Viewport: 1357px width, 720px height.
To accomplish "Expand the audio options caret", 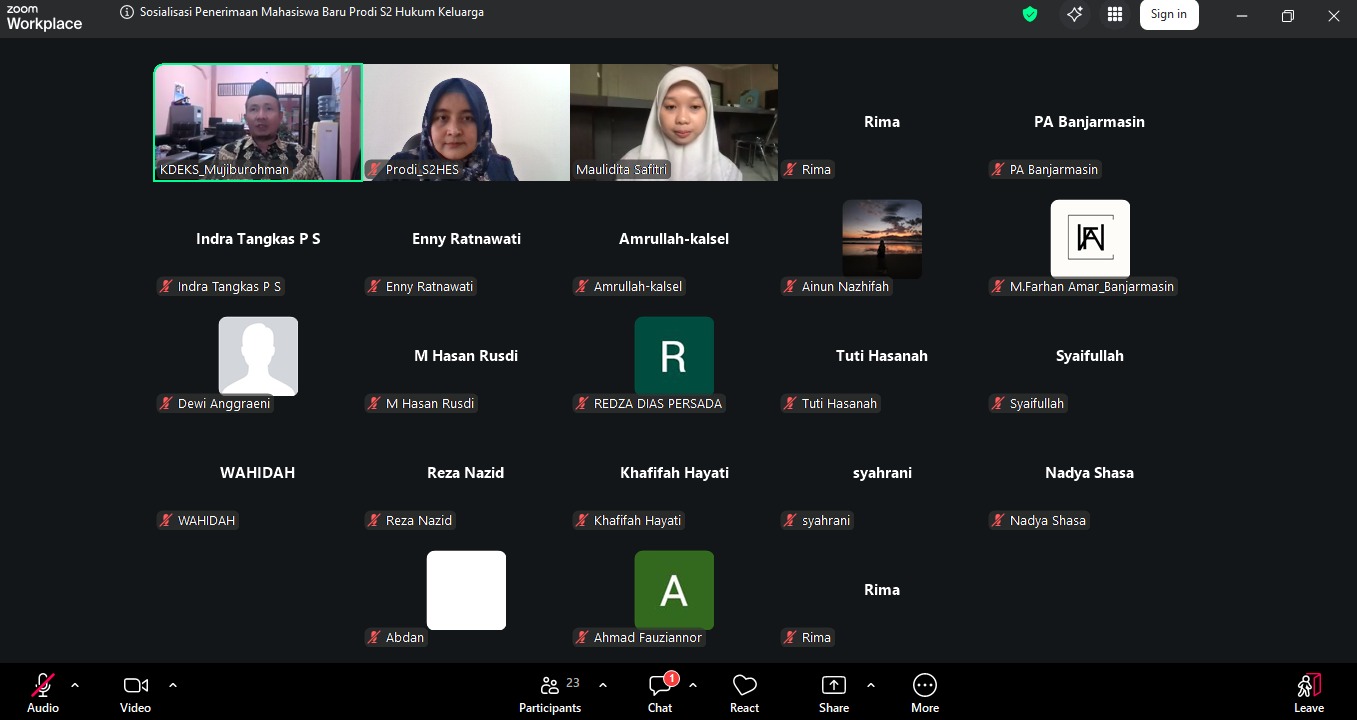I will pos(75,685).
